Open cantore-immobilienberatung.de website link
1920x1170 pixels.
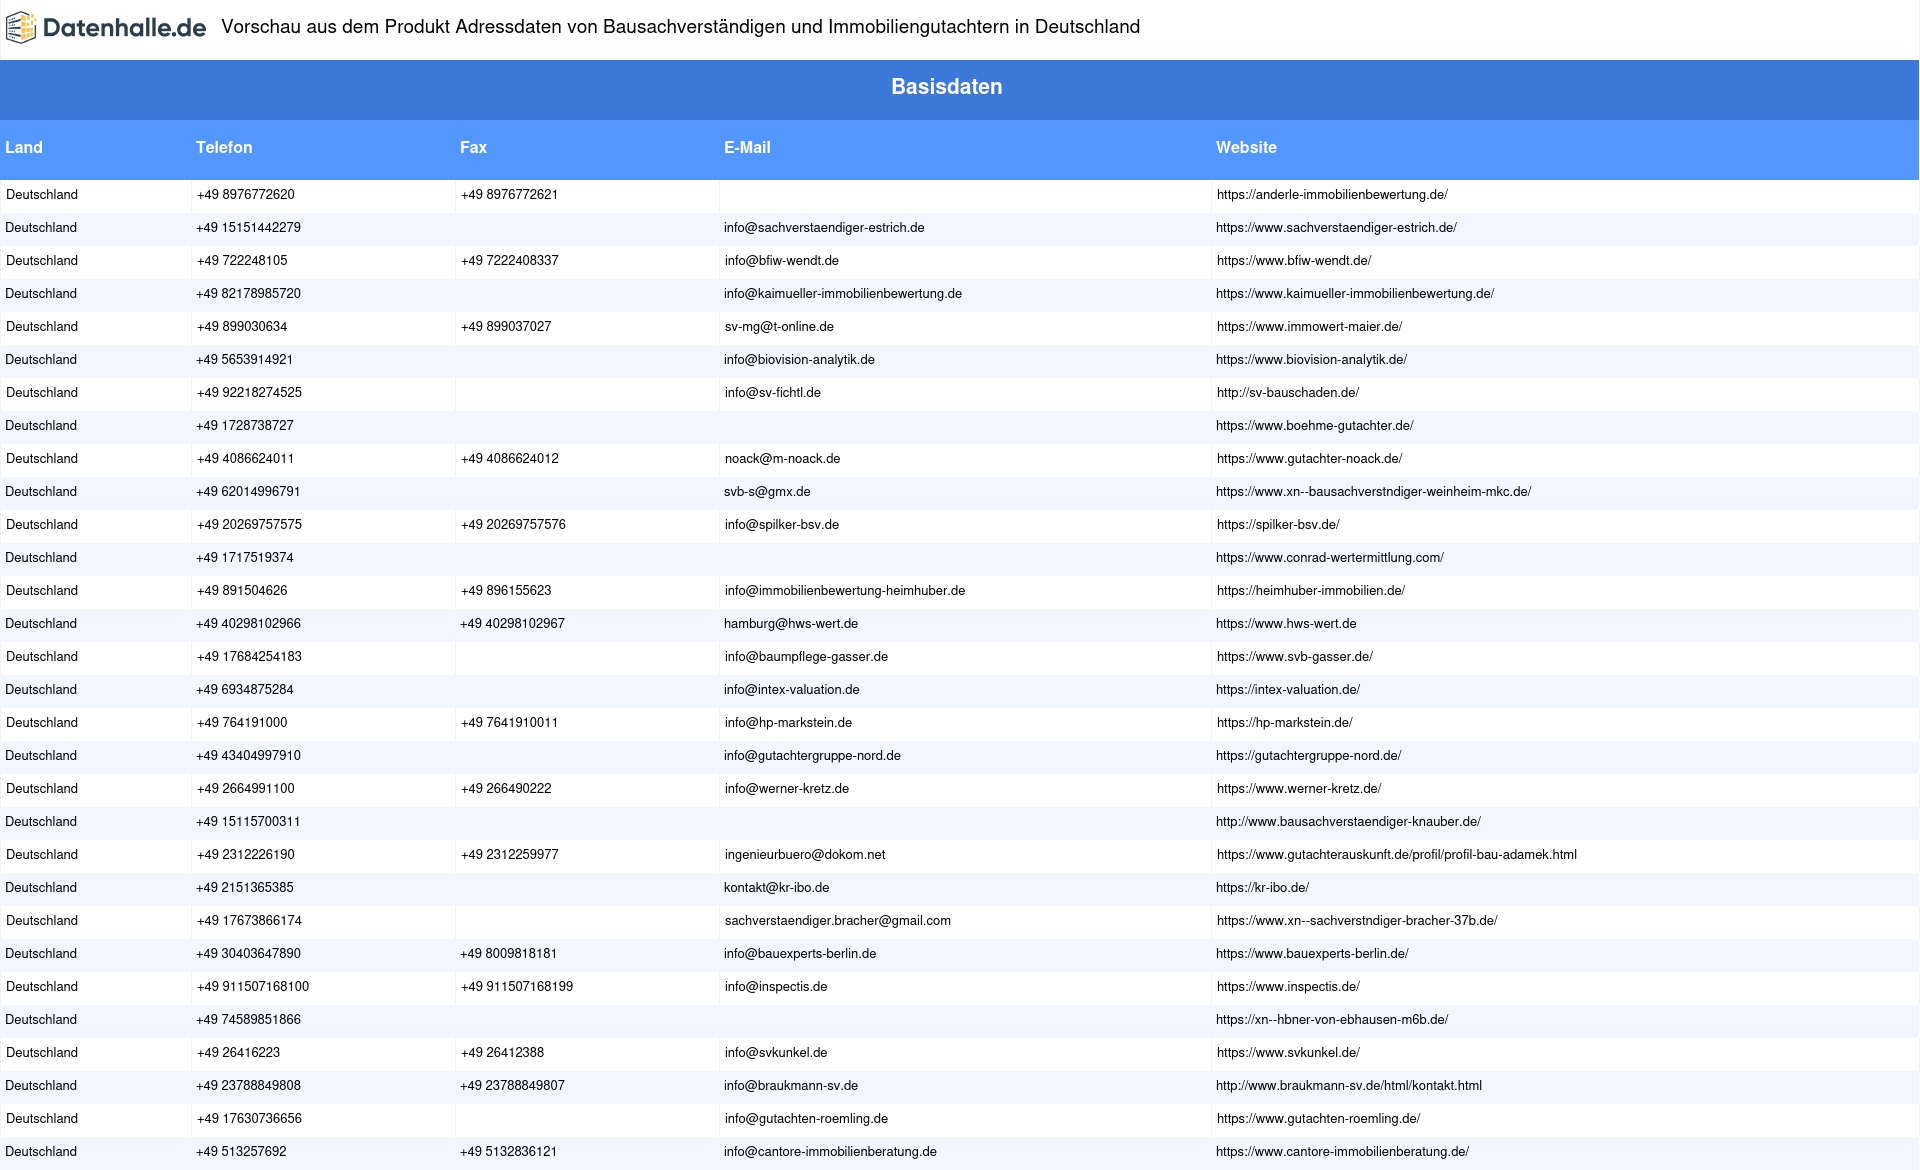tap(1342, 1152)
